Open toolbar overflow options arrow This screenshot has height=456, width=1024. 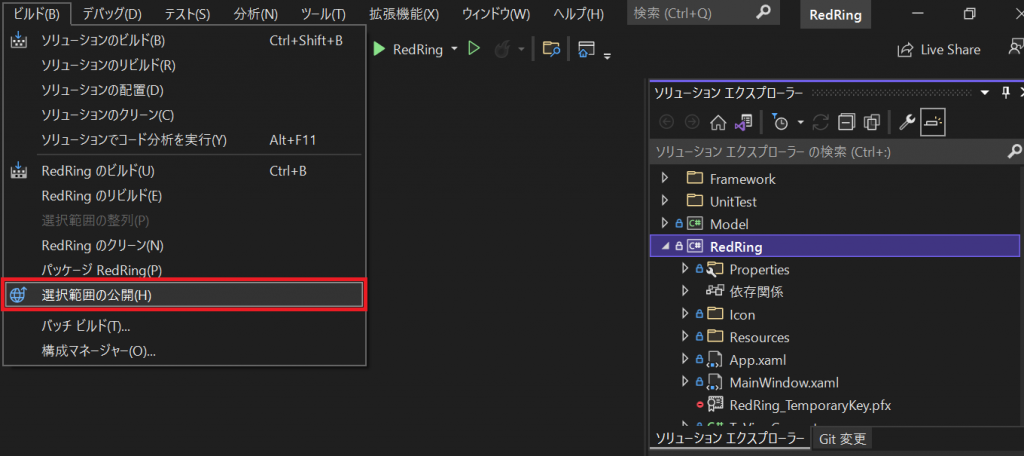[x=607, y=56]
